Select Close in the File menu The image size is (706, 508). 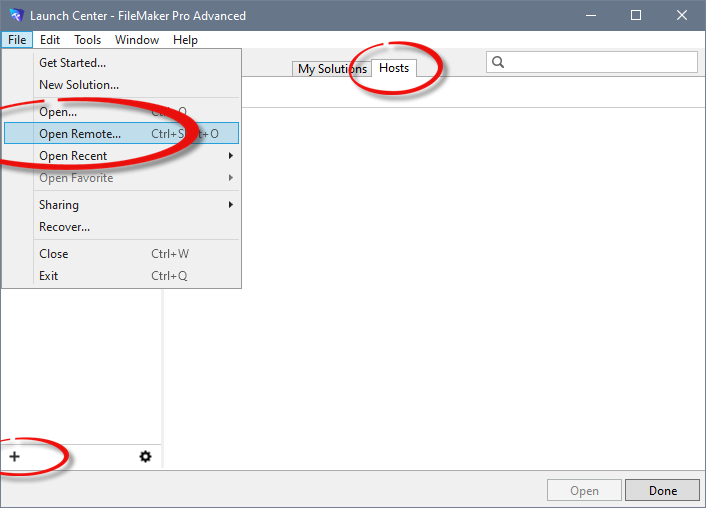(122, 254)
